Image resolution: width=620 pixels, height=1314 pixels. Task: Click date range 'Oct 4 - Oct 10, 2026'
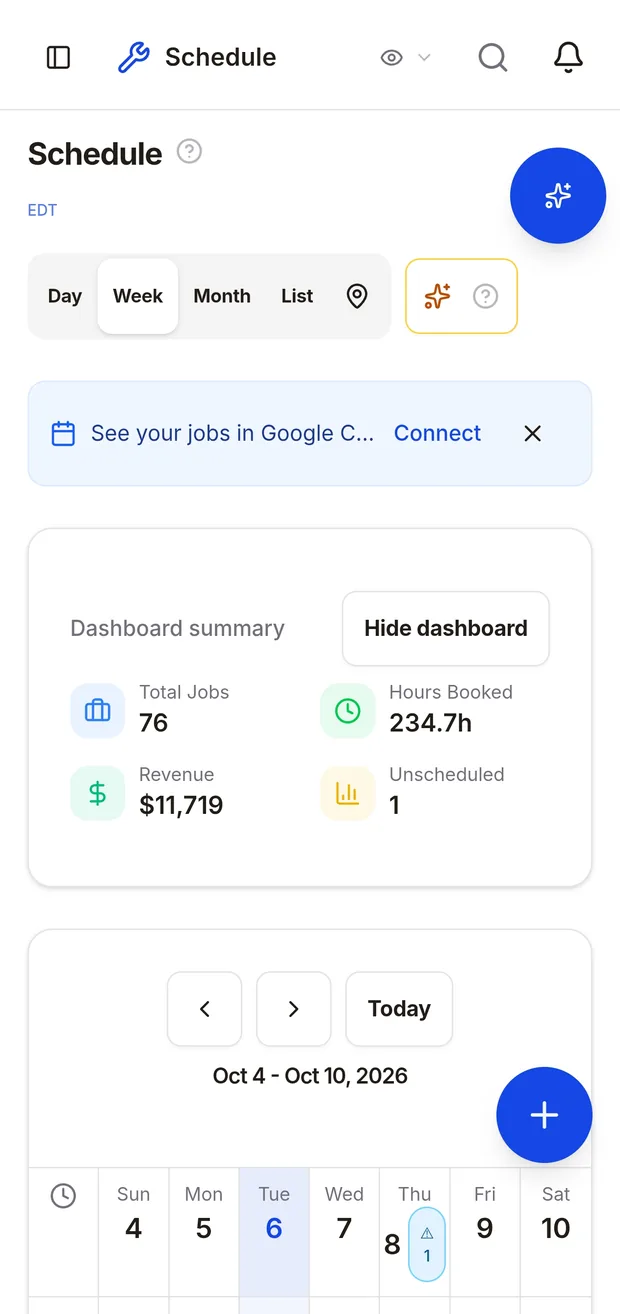point(310,1076)
